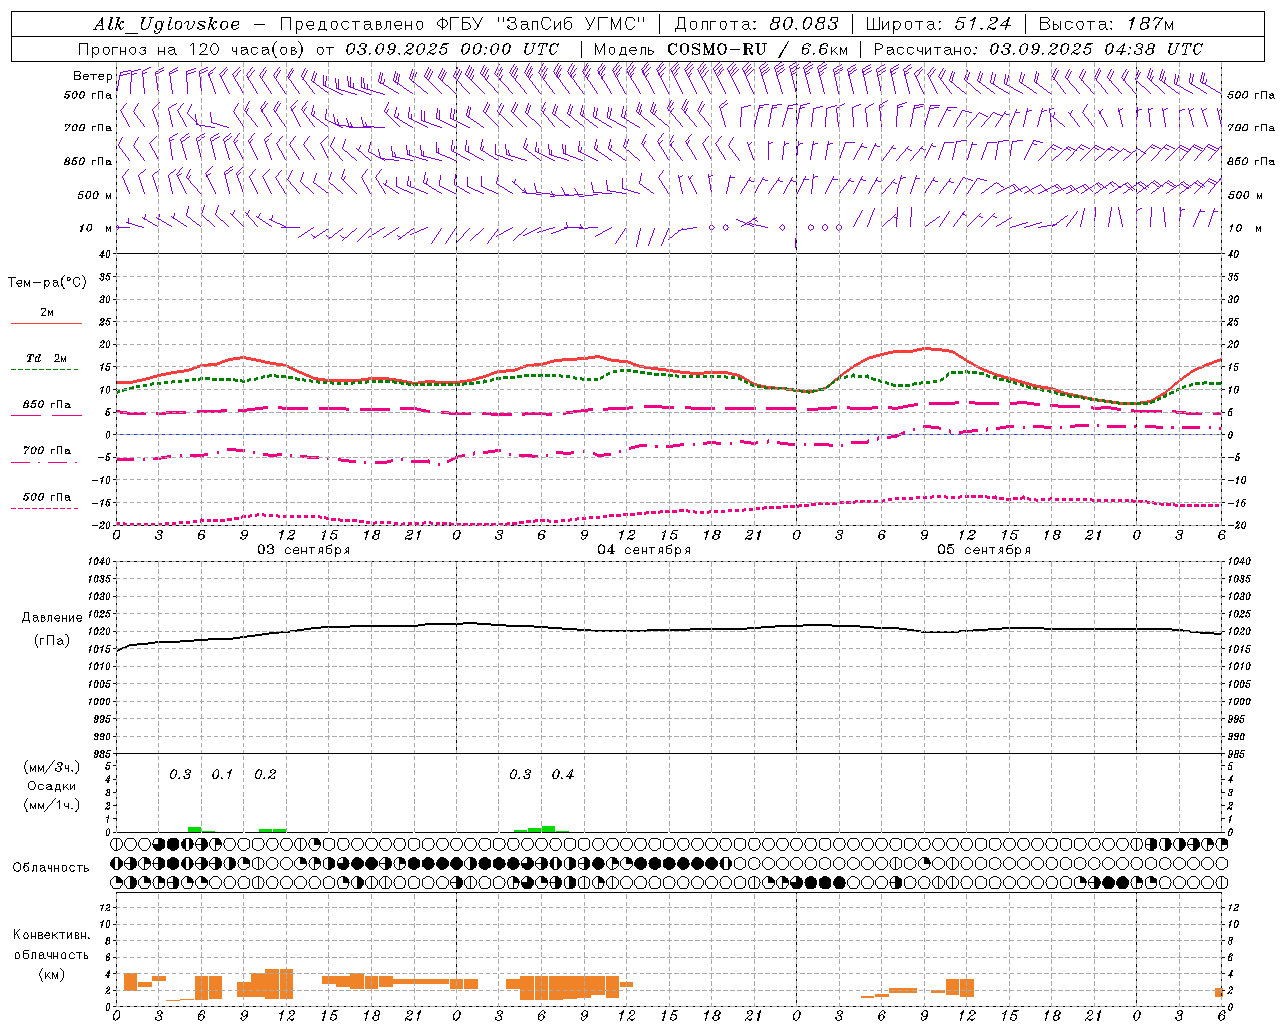1280x1024 pixels.
Task: Click the precipitation amount 0.2
Action: point(265,775)
